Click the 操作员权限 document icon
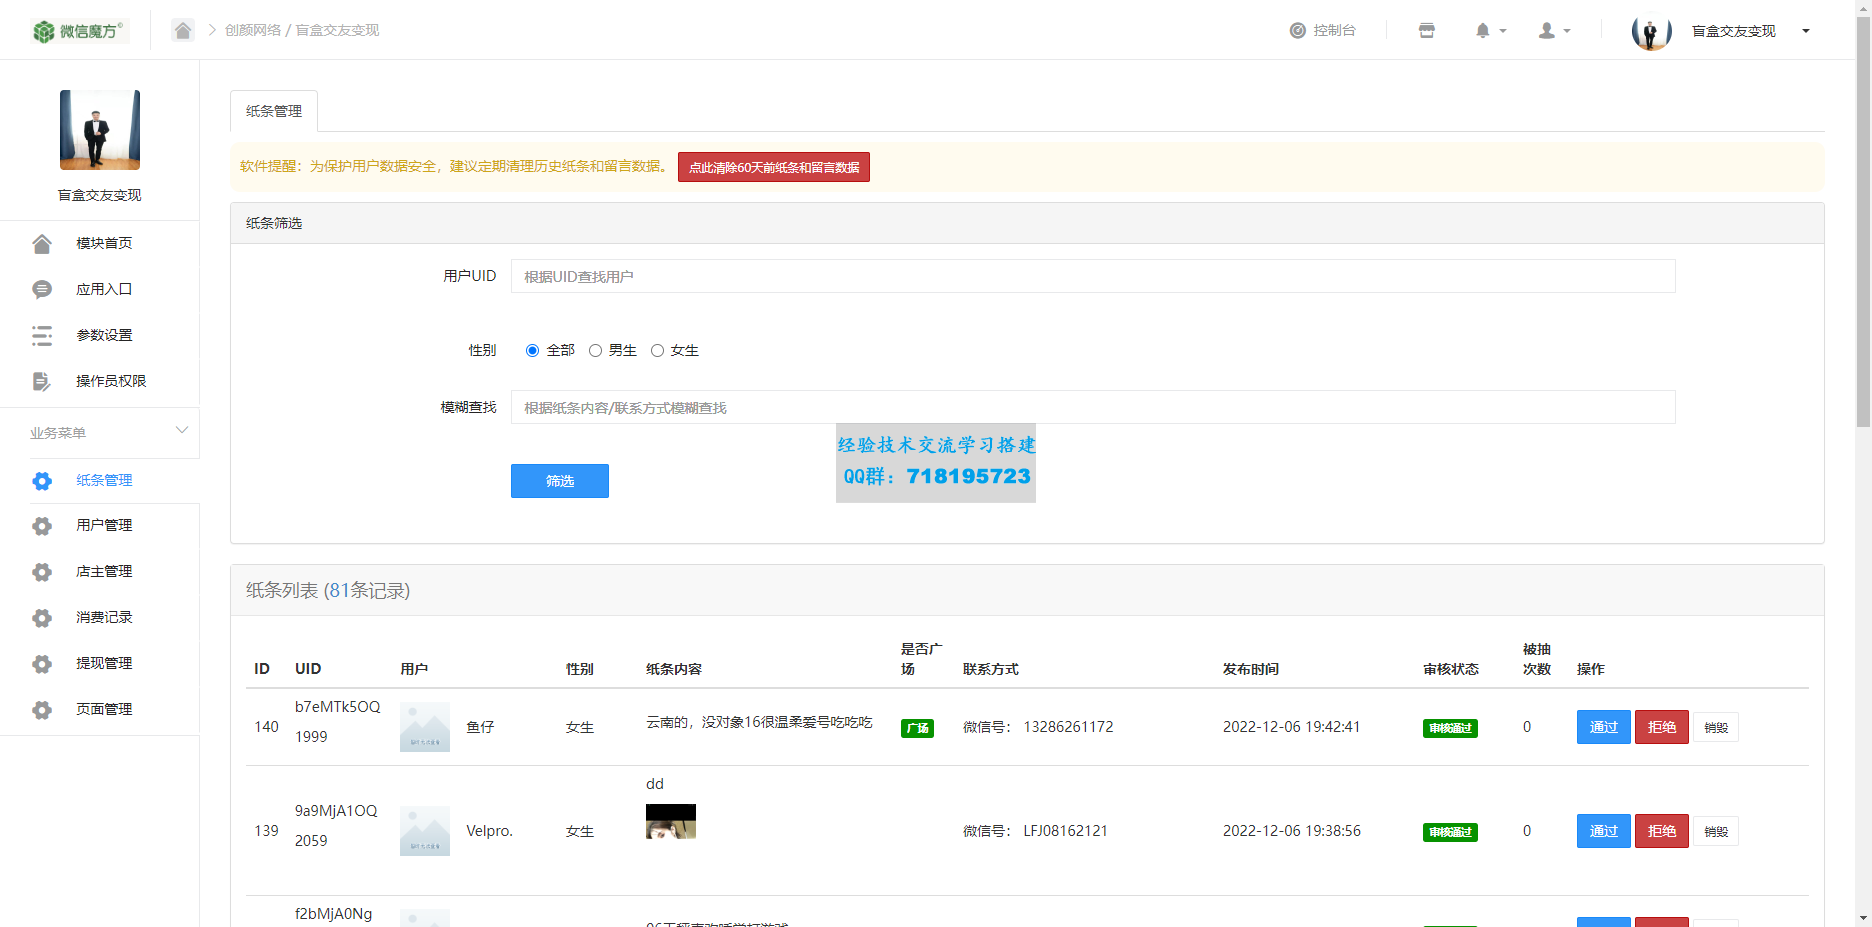The width and height of the screenshot is (1872, 927). click(x=42, y=382)
